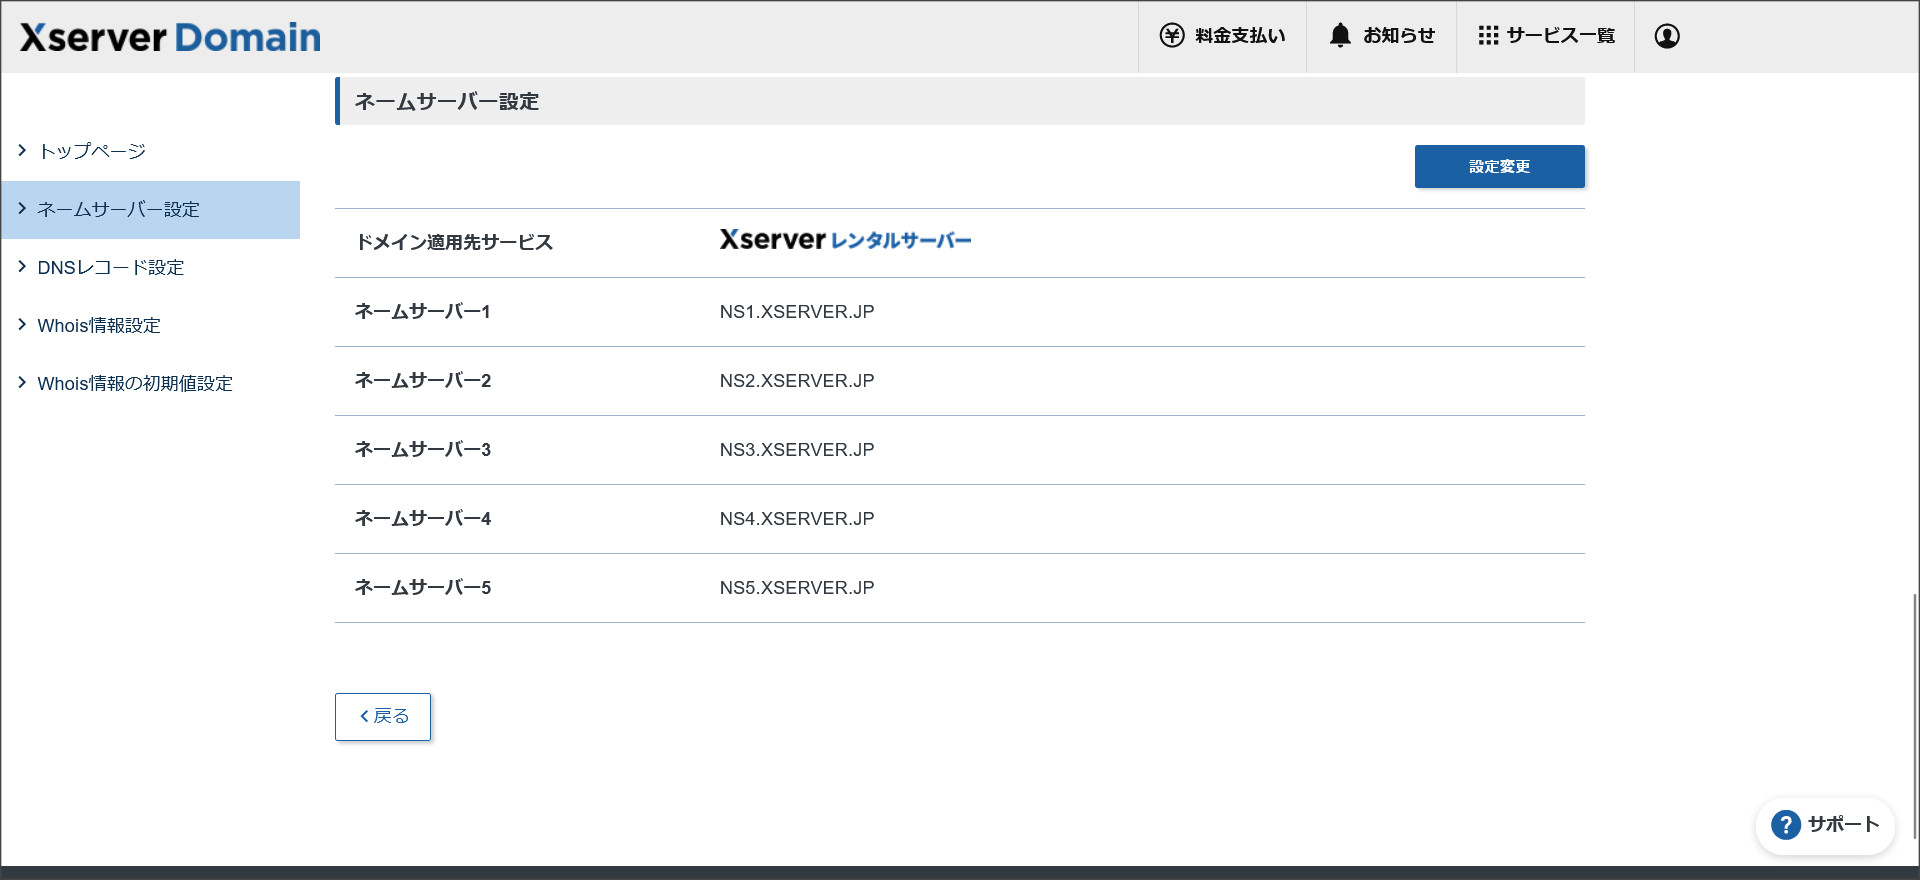Click the notification bell icon
Image resolution: width=1920 pixels, height=880 pixels.
tap(1340, 36)
